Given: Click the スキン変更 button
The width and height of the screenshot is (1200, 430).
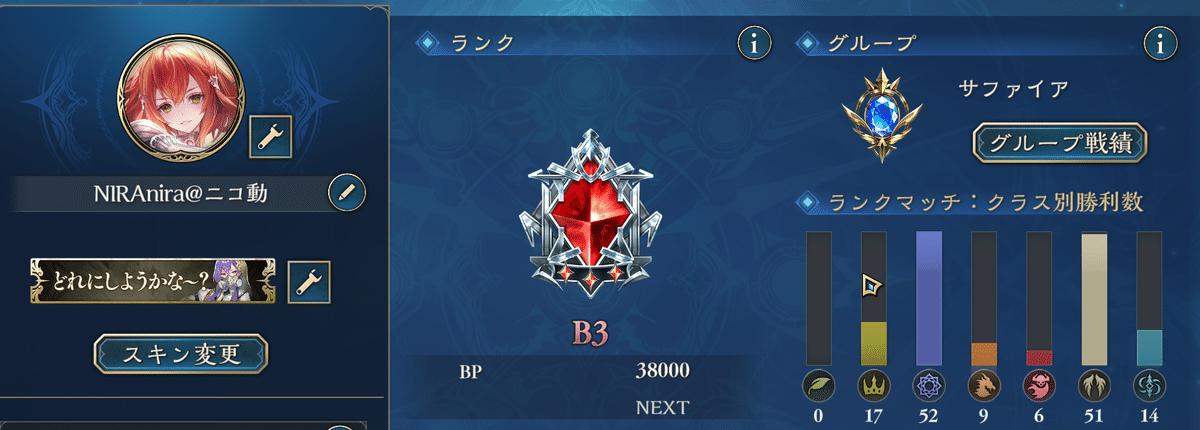Looking at the screenshot, I should 181,353.
